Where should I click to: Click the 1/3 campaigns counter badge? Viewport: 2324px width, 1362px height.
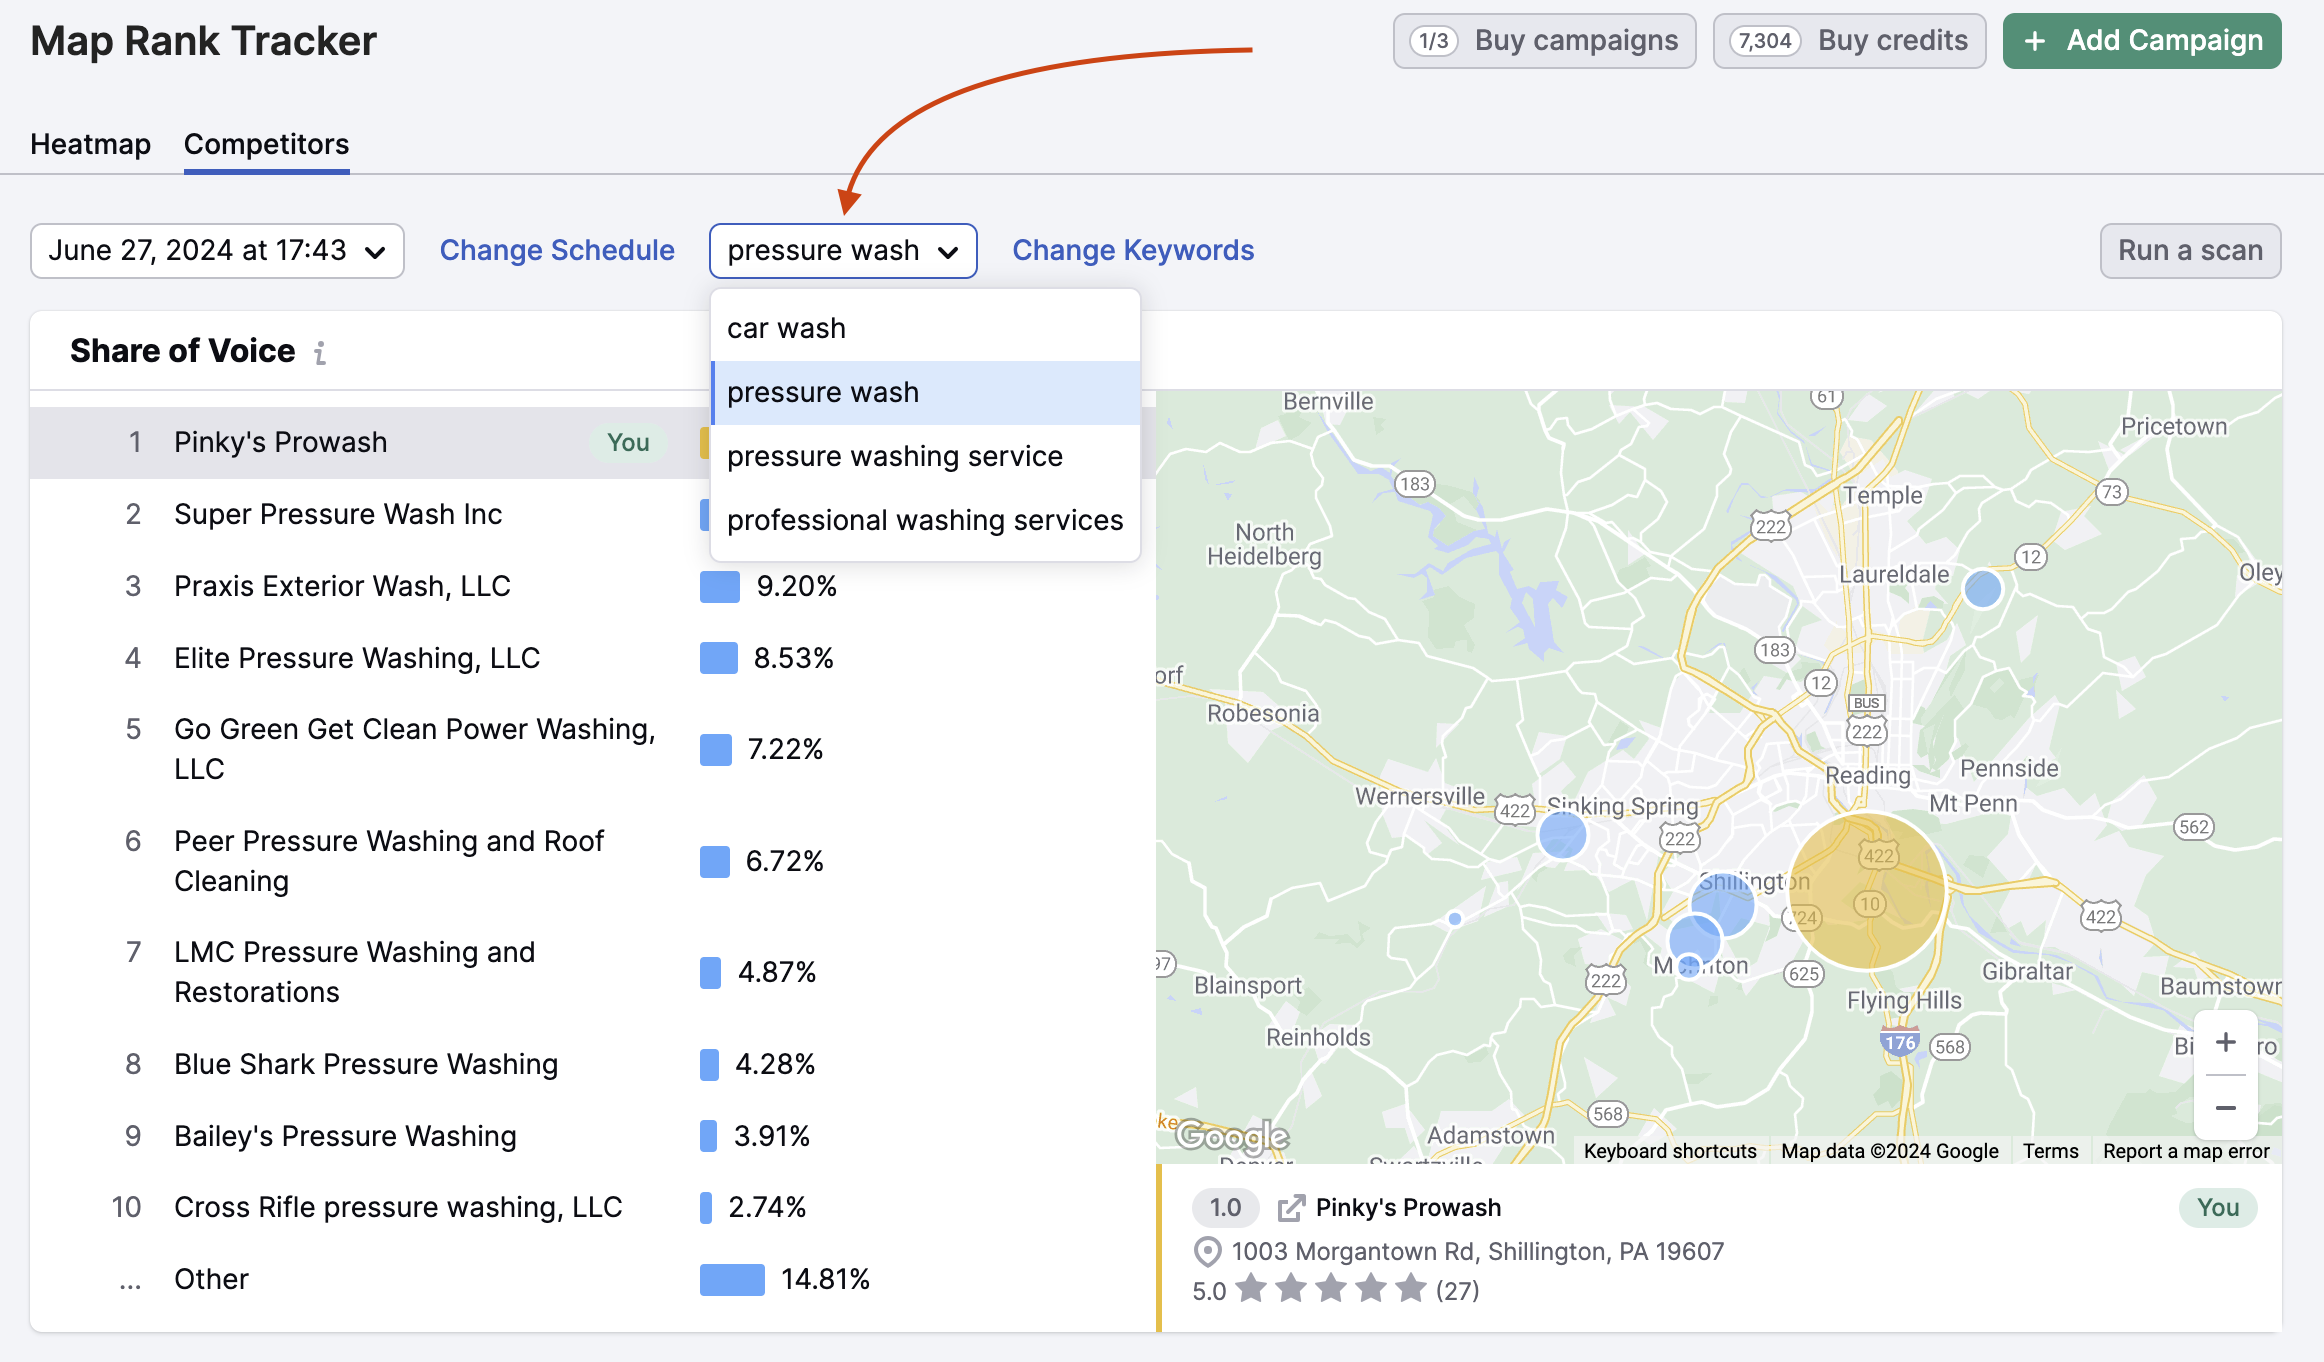(1434, 41)
